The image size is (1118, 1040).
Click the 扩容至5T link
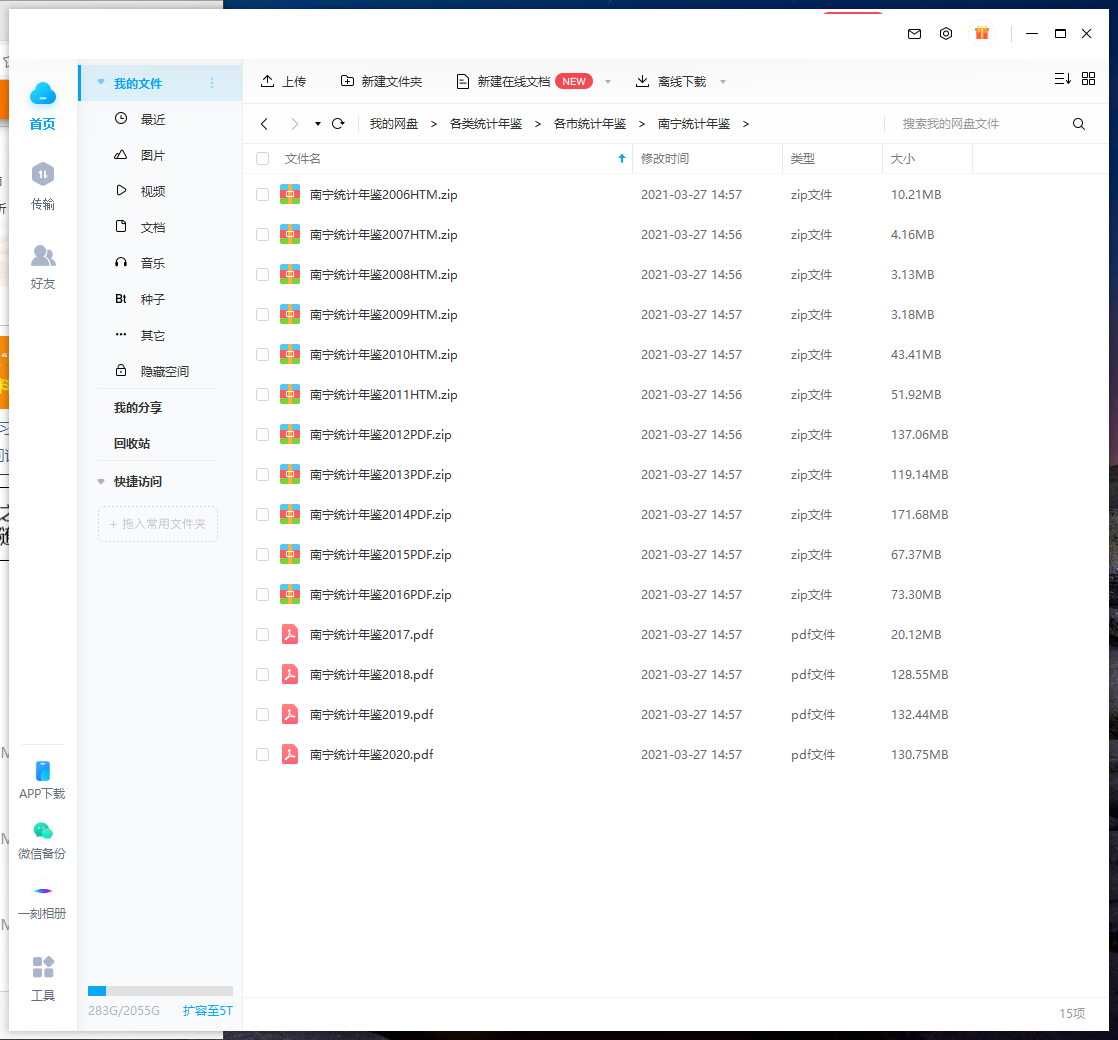pos(207,1011)
